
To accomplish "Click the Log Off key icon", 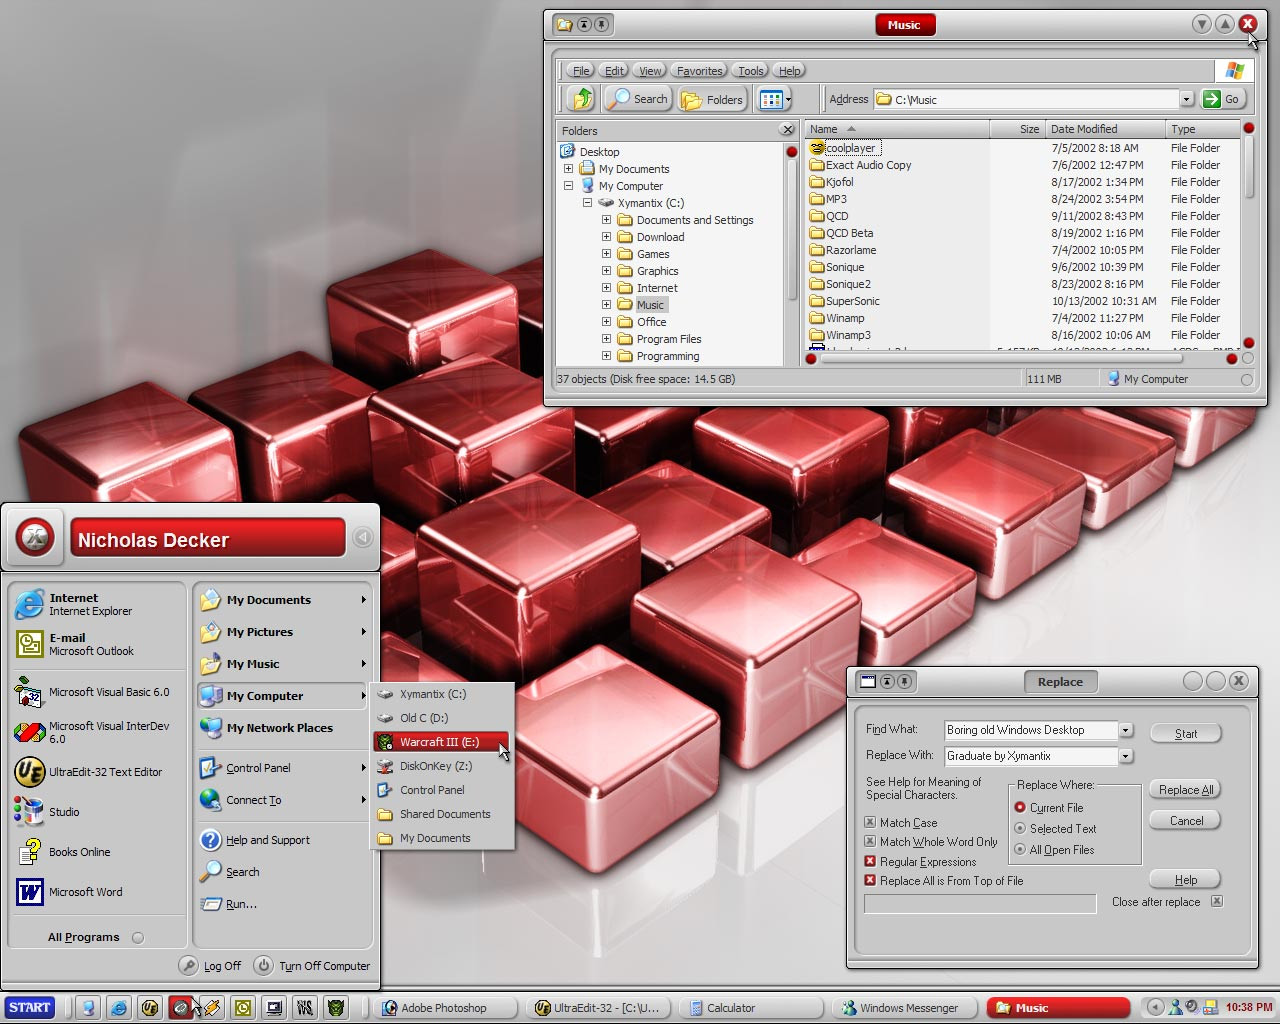I will click(x=188, y=966).
